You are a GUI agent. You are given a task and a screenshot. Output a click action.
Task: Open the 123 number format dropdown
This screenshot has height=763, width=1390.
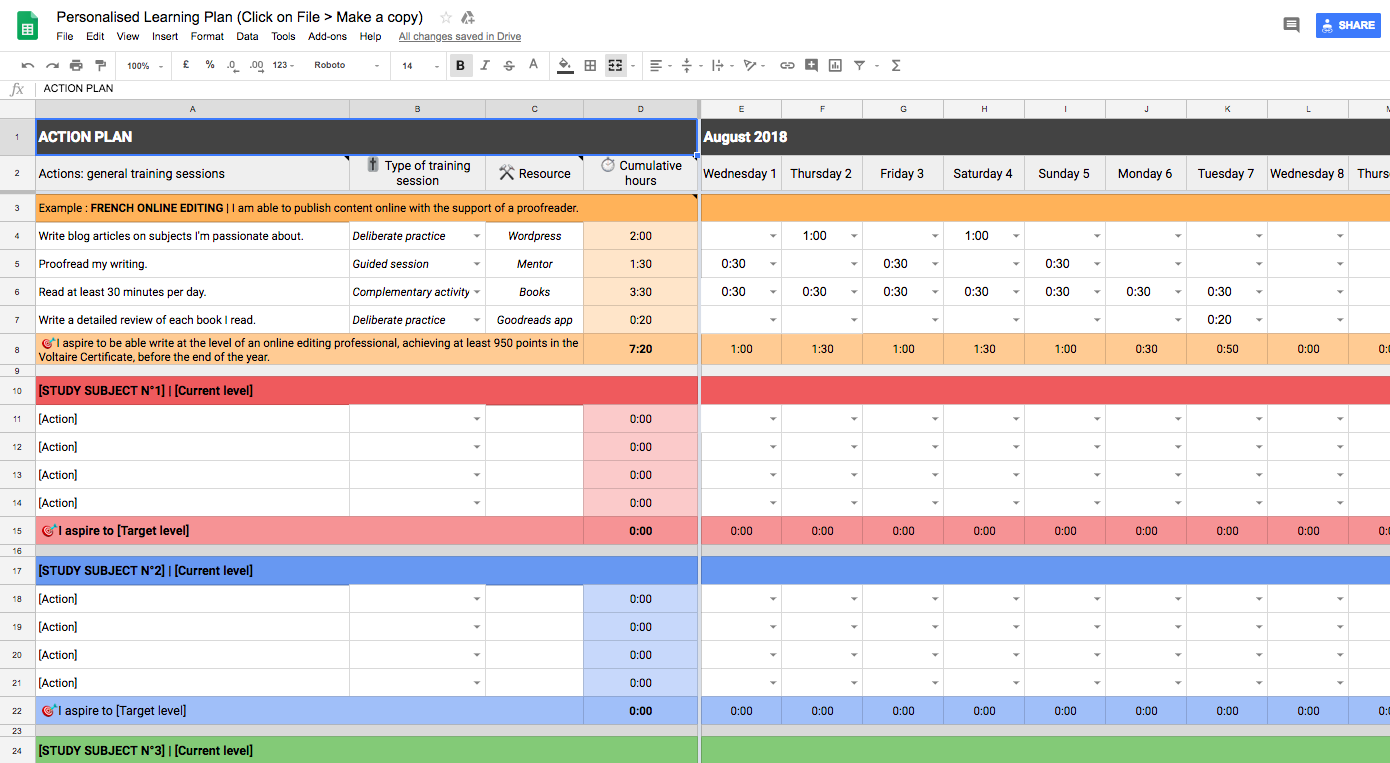[285, 65]
